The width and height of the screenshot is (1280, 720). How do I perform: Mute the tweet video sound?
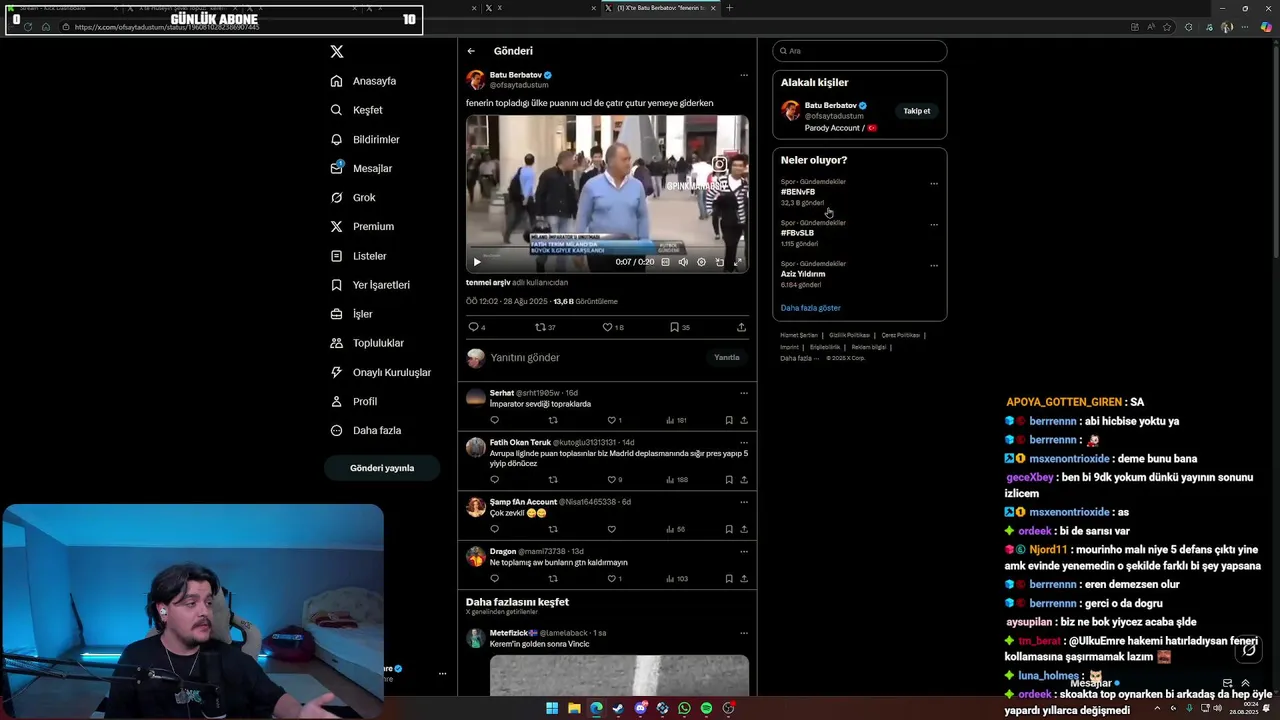[x=683, y=262]
